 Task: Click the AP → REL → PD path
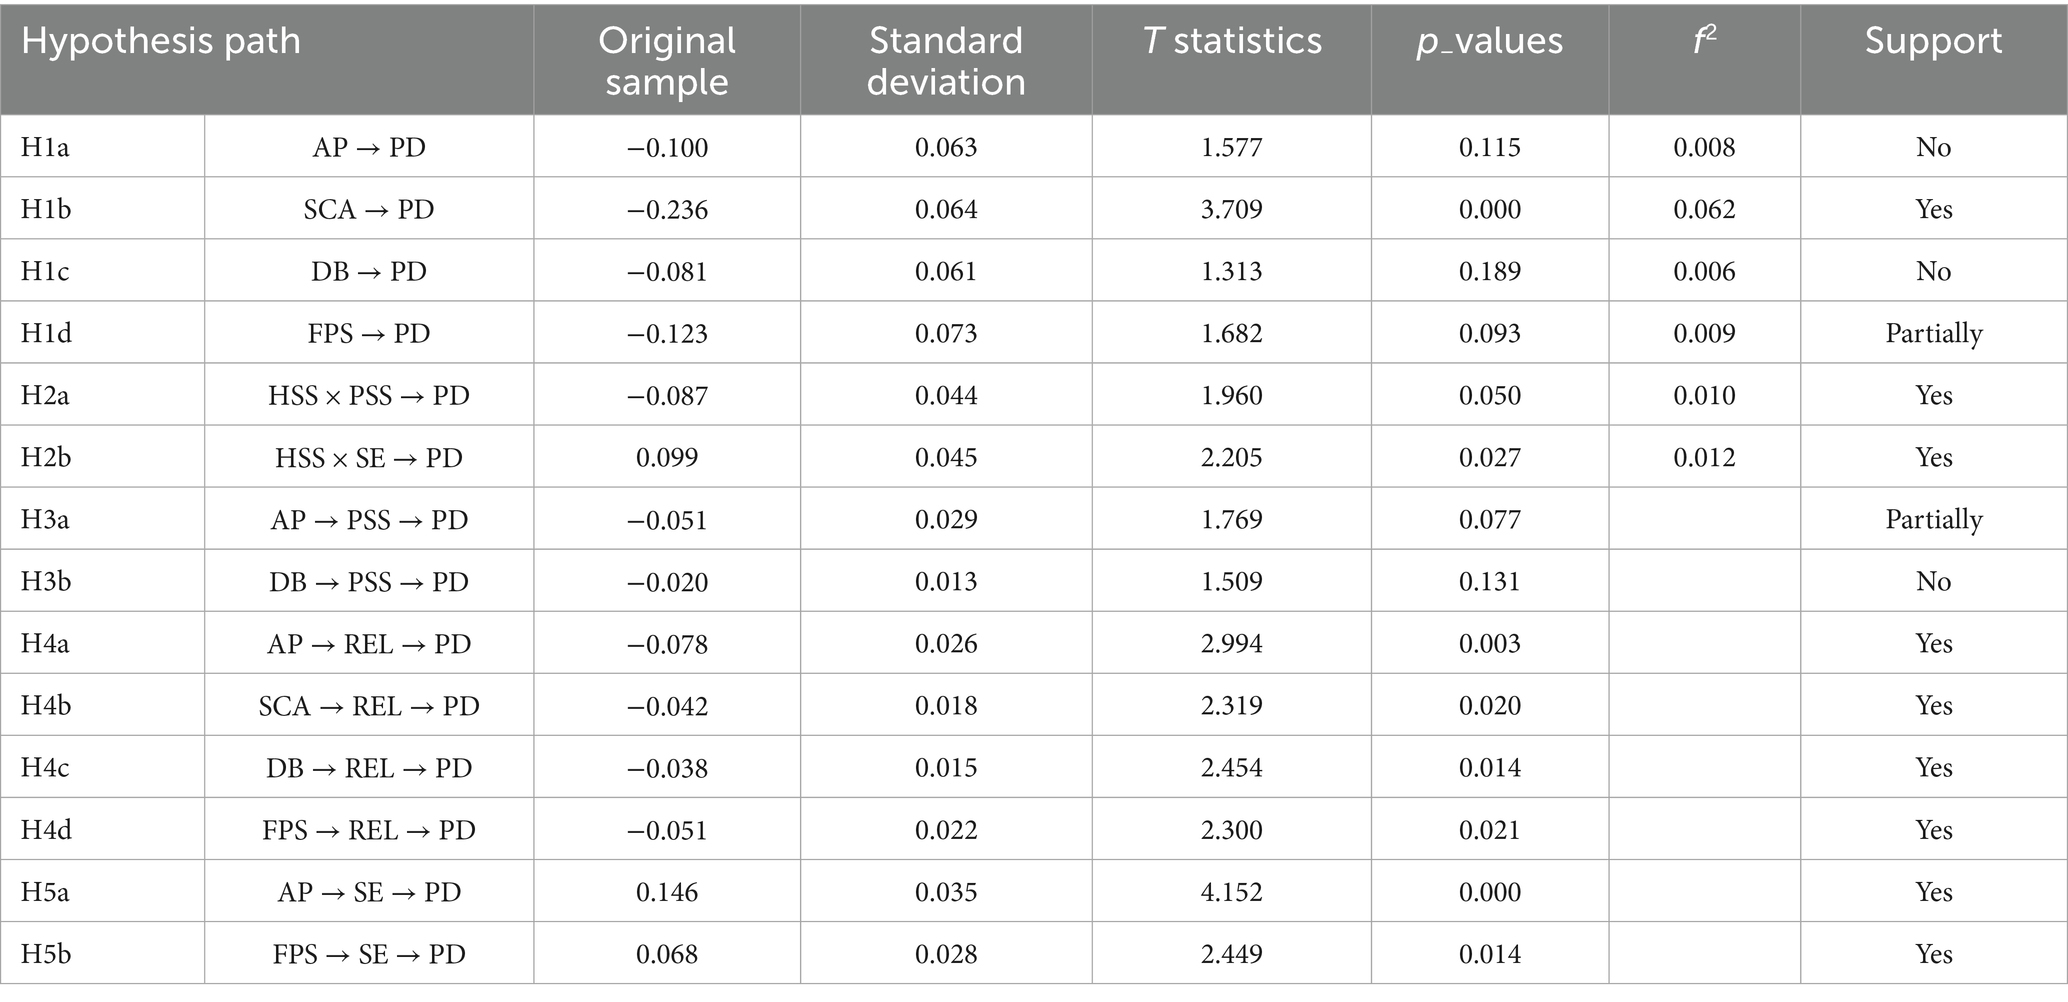tap(369, 643)
